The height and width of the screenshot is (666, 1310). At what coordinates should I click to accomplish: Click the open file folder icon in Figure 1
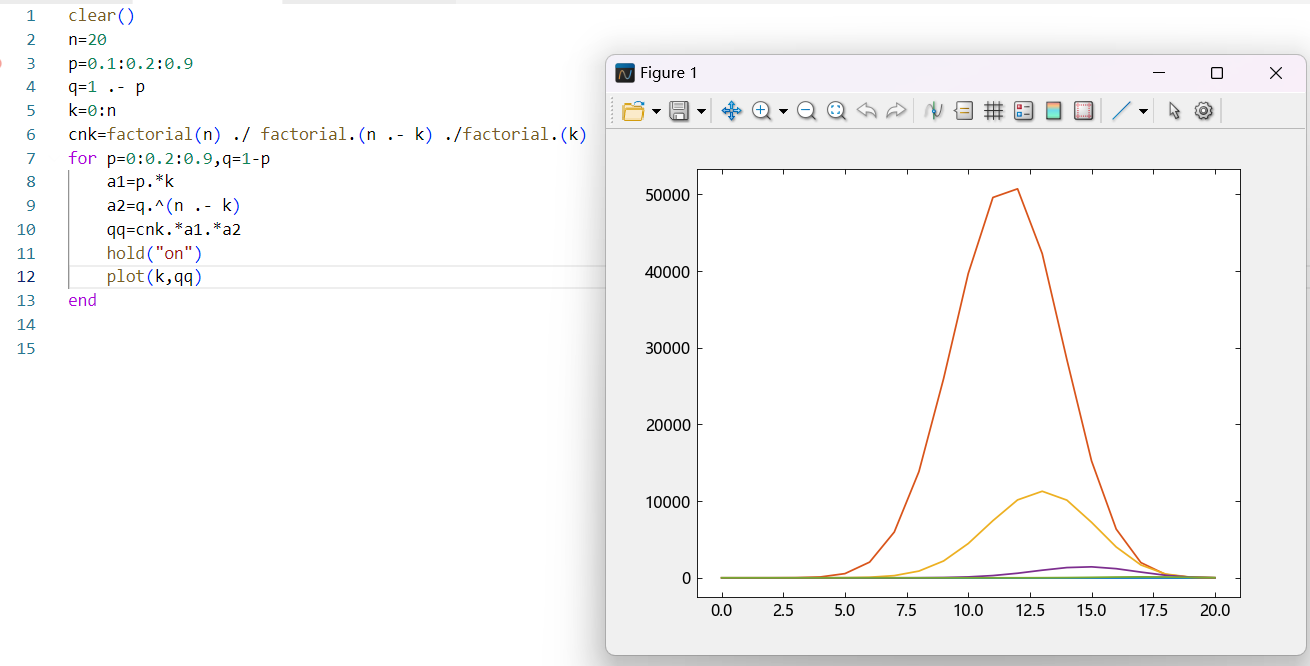tap(632, 111)
